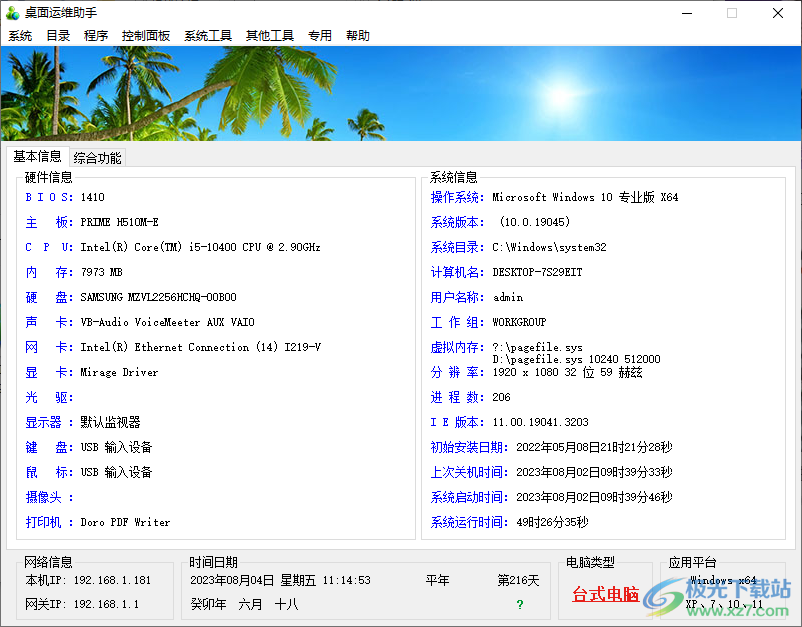Select computer name DESKTOP-7S29EIT
This screenshot has width=802, height=627.
click(537, 272)
